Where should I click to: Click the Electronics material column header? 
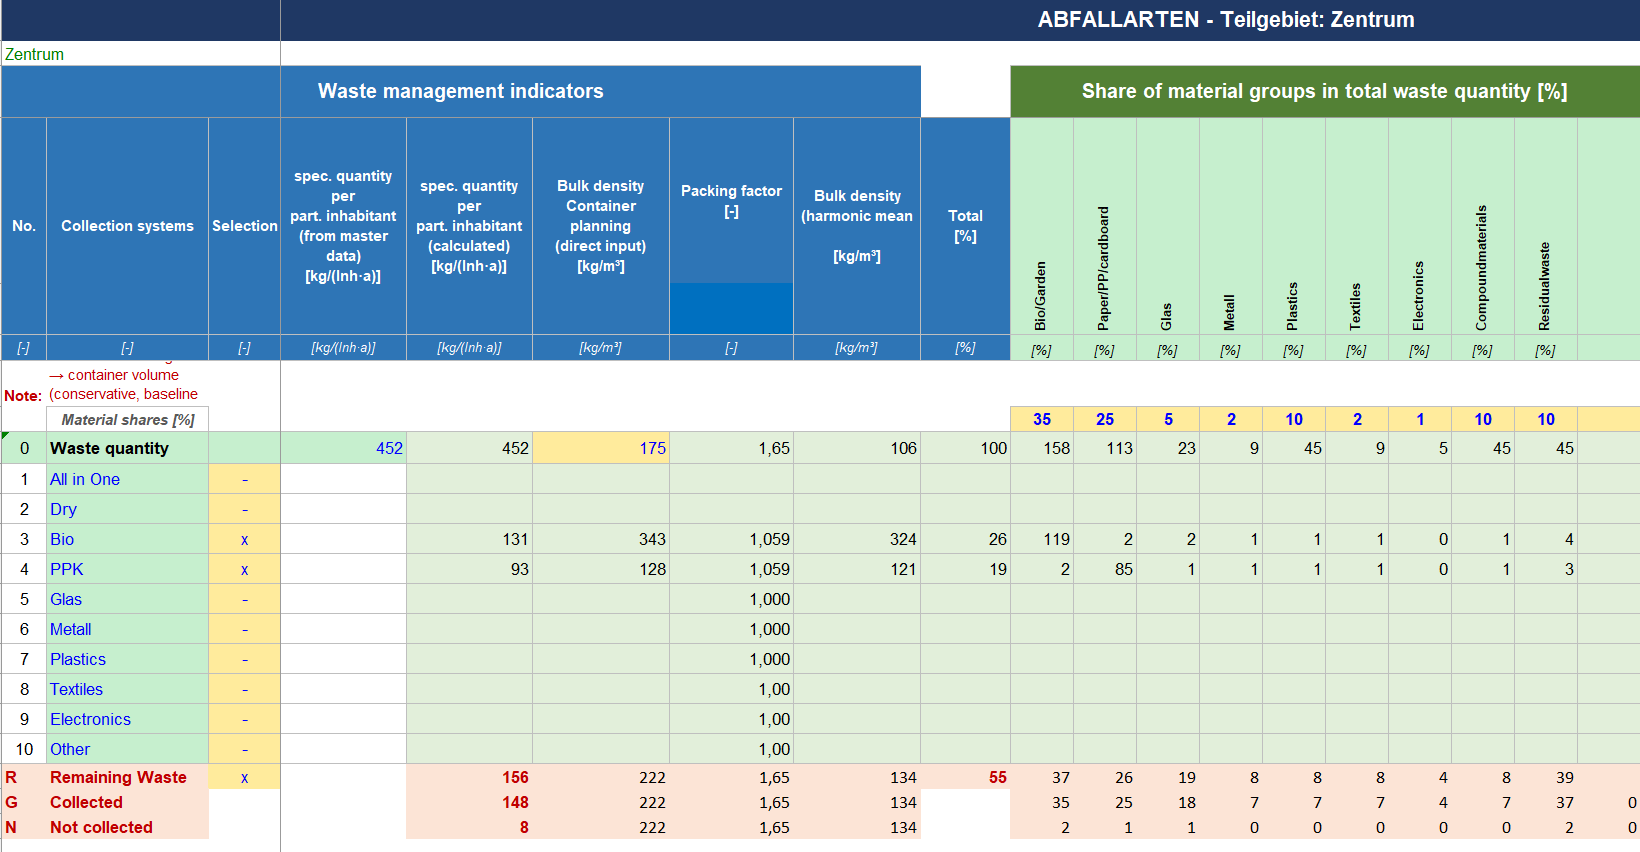[1420, 226]
